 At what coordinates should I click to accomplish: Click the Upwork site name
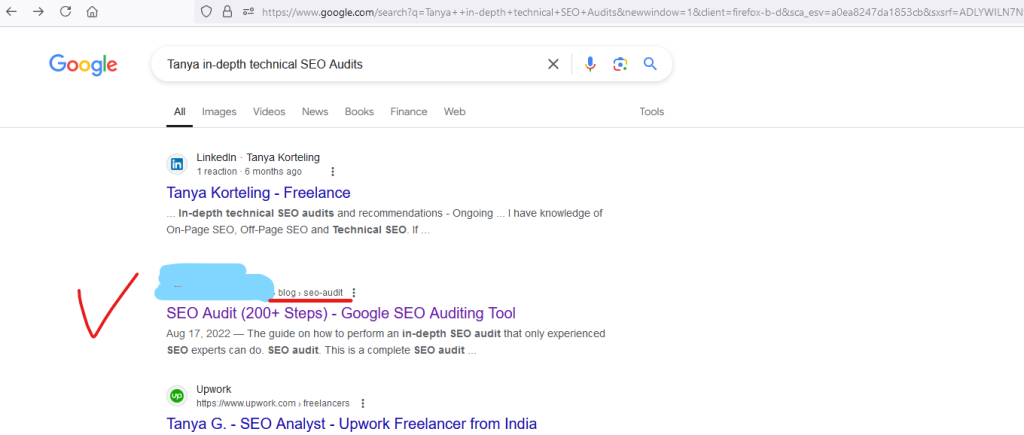[214, 389]
